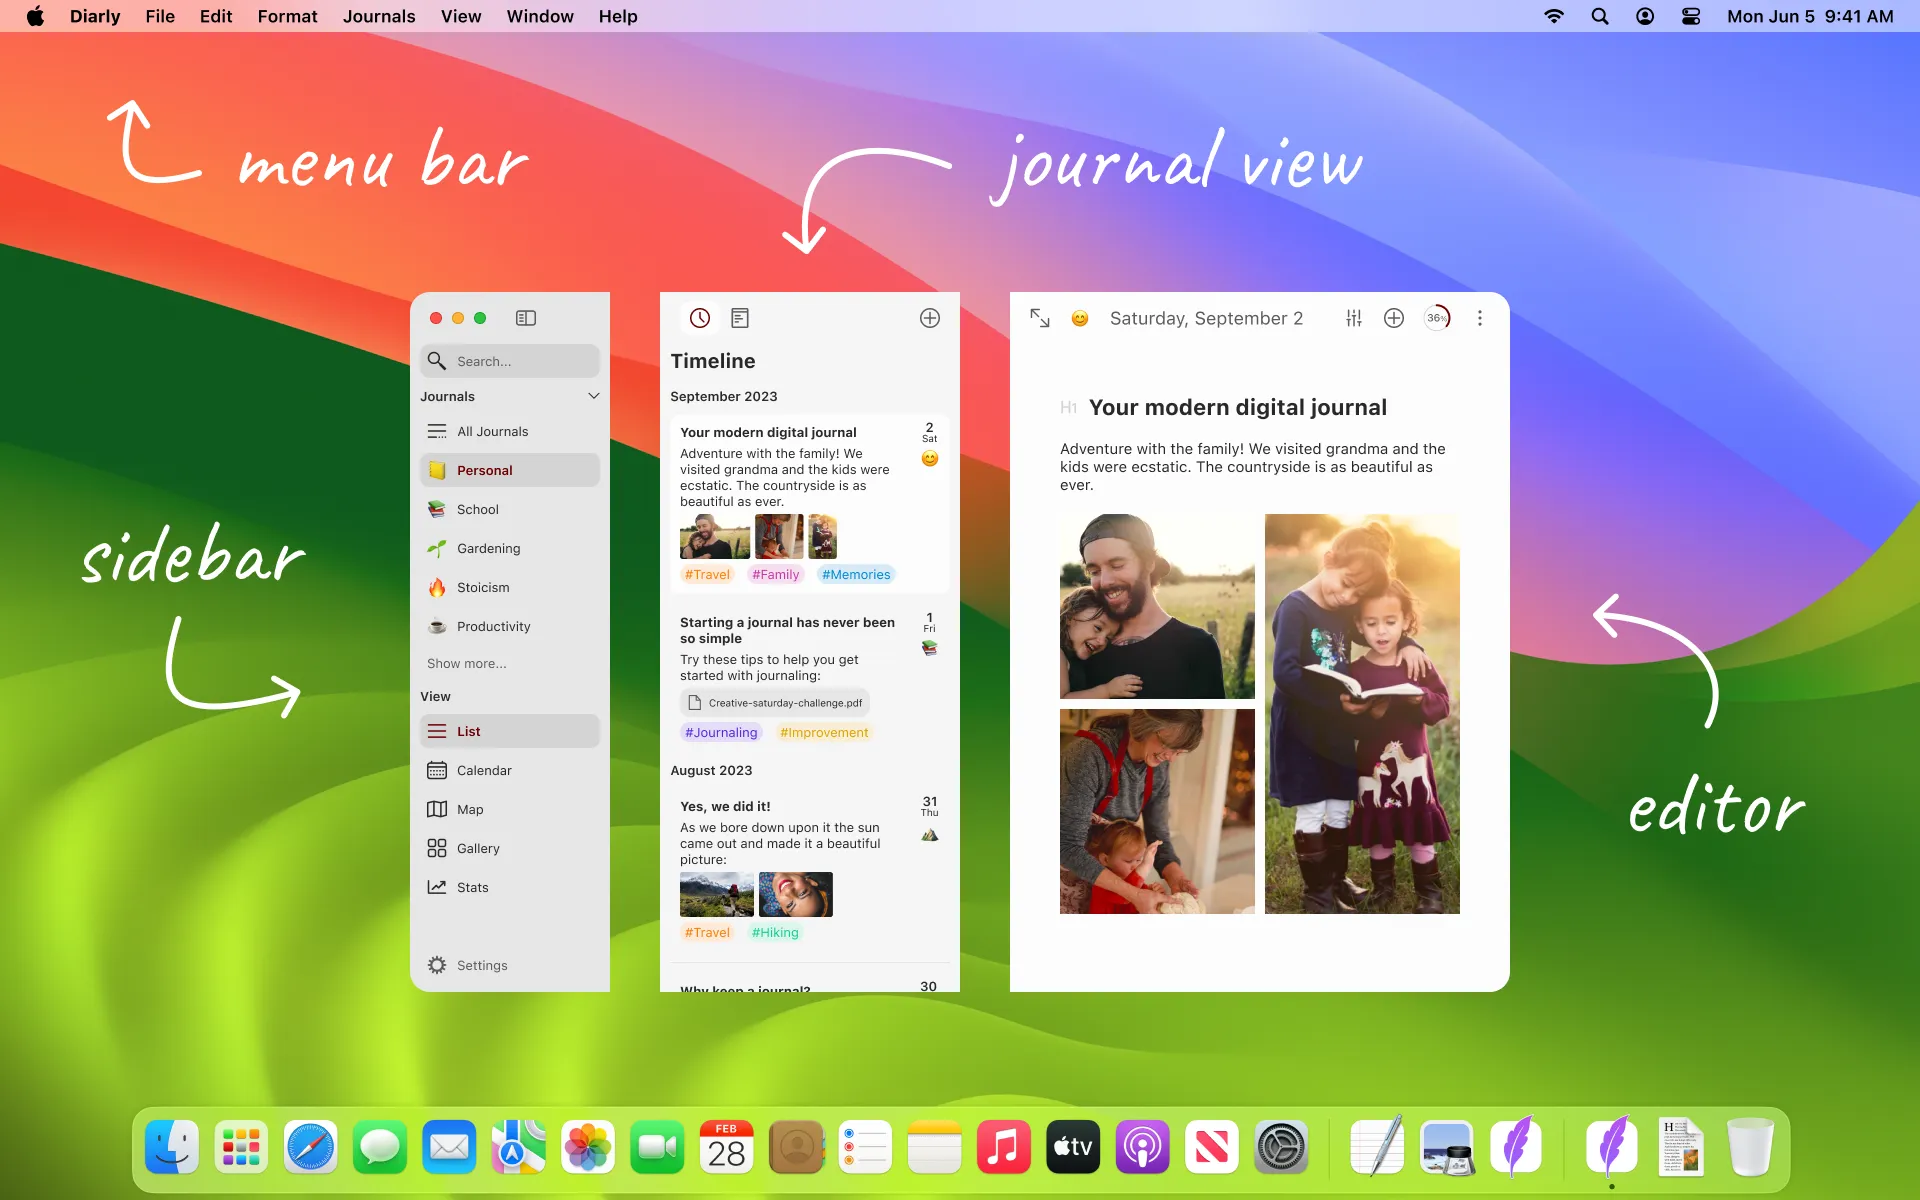Viewport: 1920px width, 1200px height.
Task: Click mountain landscape thumbnail in August entry
Action: pos(717,894)
